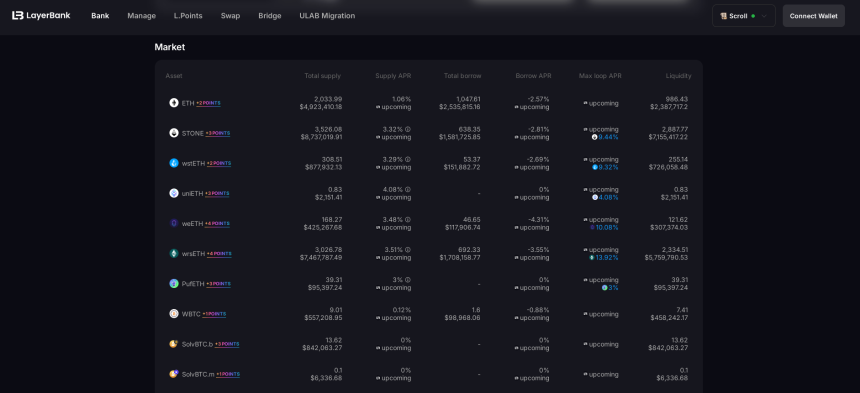Click info icon beside wrsETH 3.51% supply APR
Viewport: 860px width, 393px height.
pyautogui.click(x=408, y=250)
